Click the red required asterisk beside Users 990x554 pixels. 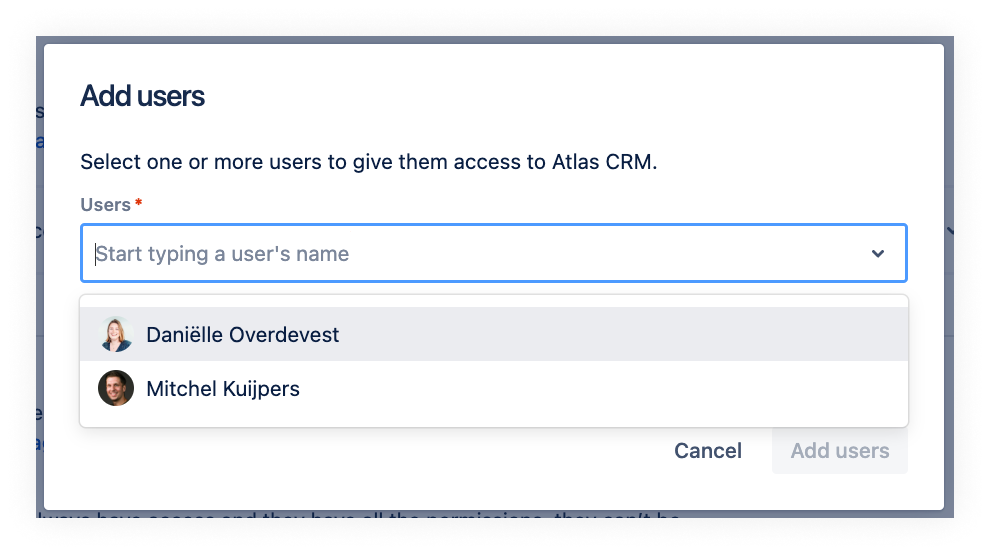click(139, 204)
